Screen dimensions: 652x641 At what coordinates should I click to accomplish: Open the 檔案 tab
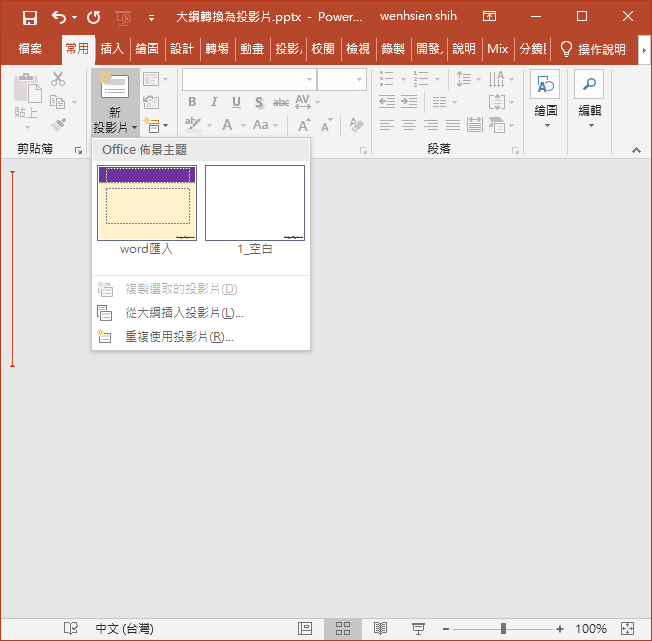30,49
